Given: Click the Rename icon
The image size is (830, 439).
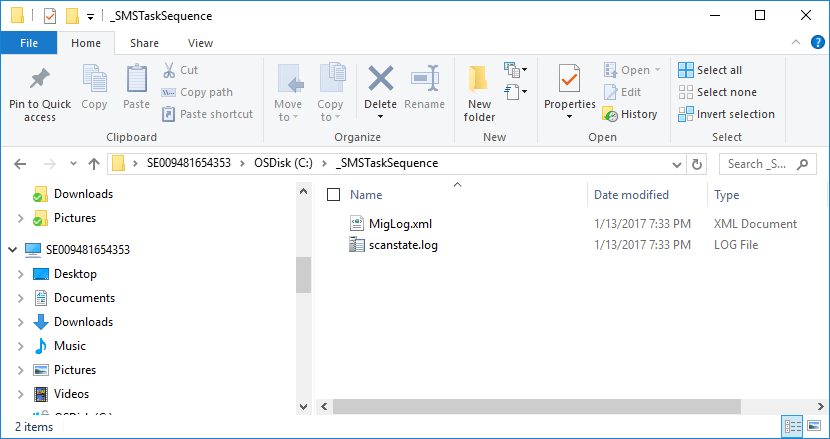Looking at the screenshot, I should 425,78.
